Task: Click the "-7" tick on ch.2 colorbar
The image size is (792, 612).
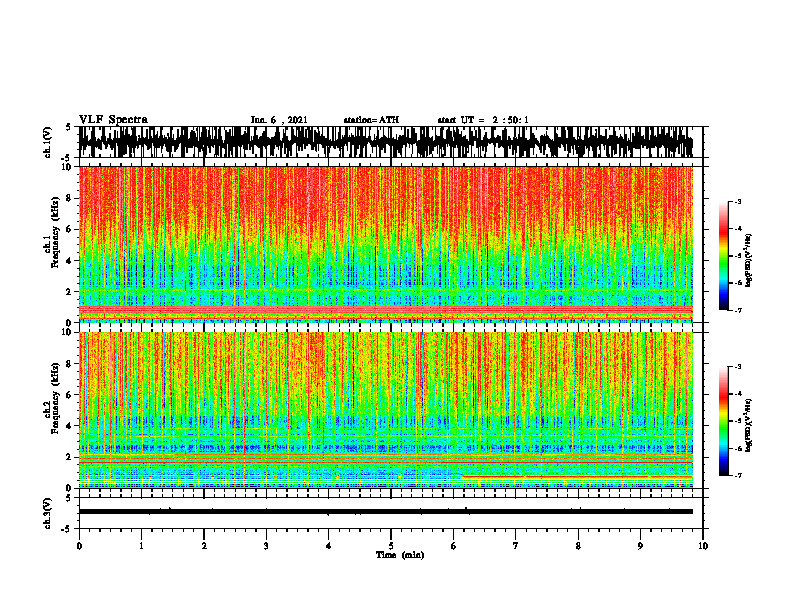Action: click(x=737, y=475)
